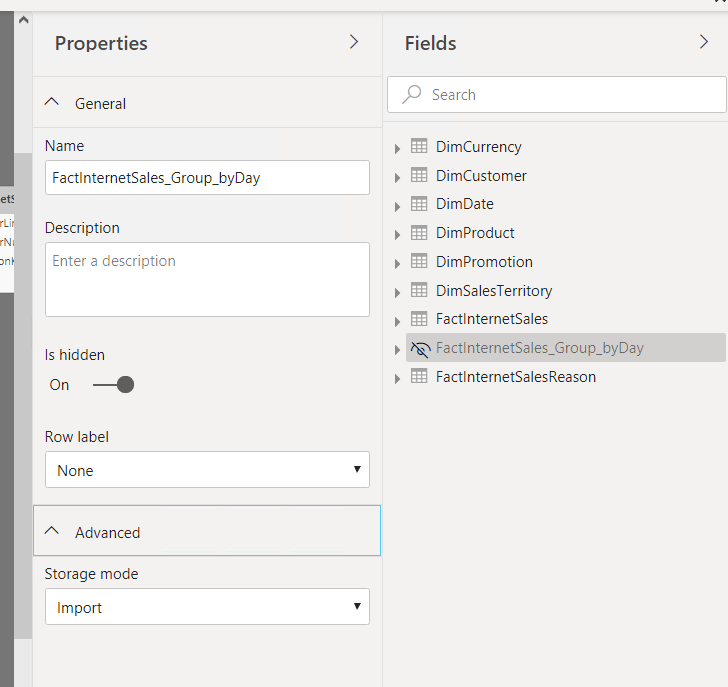The height and width of the screenshot is (687, 728).
Task: Select the FactInternetSales table
Action: [x=491, y=320]
